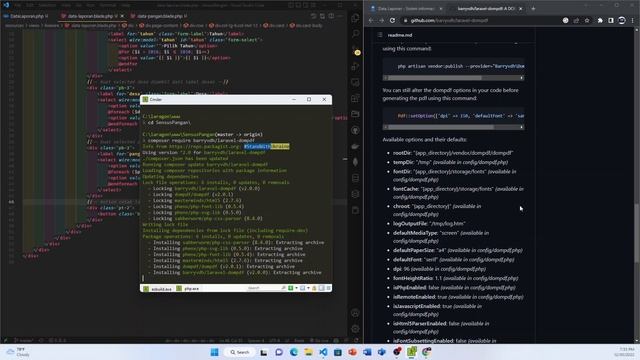Toggle Chrome side panel
This screenshot has width=640, height=360.
click(611, 20)
